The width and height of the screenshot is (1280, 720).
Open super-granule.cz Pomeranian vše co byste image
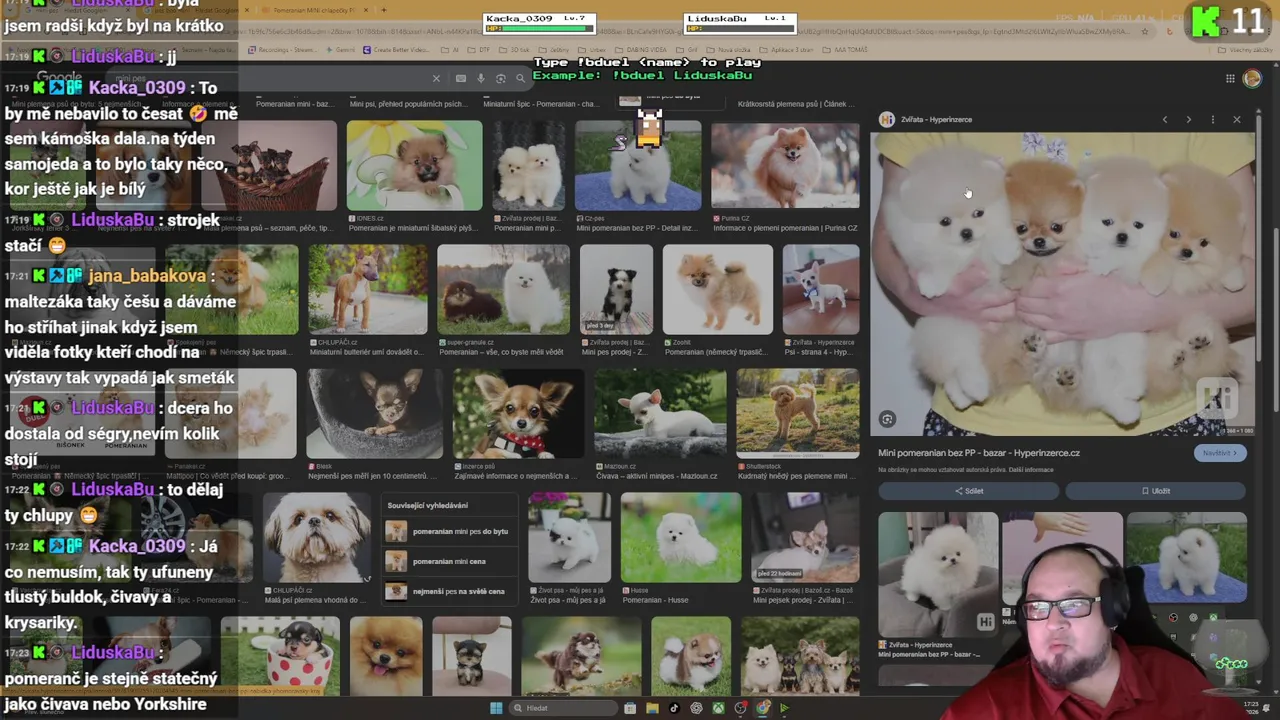tap(503, 289)
